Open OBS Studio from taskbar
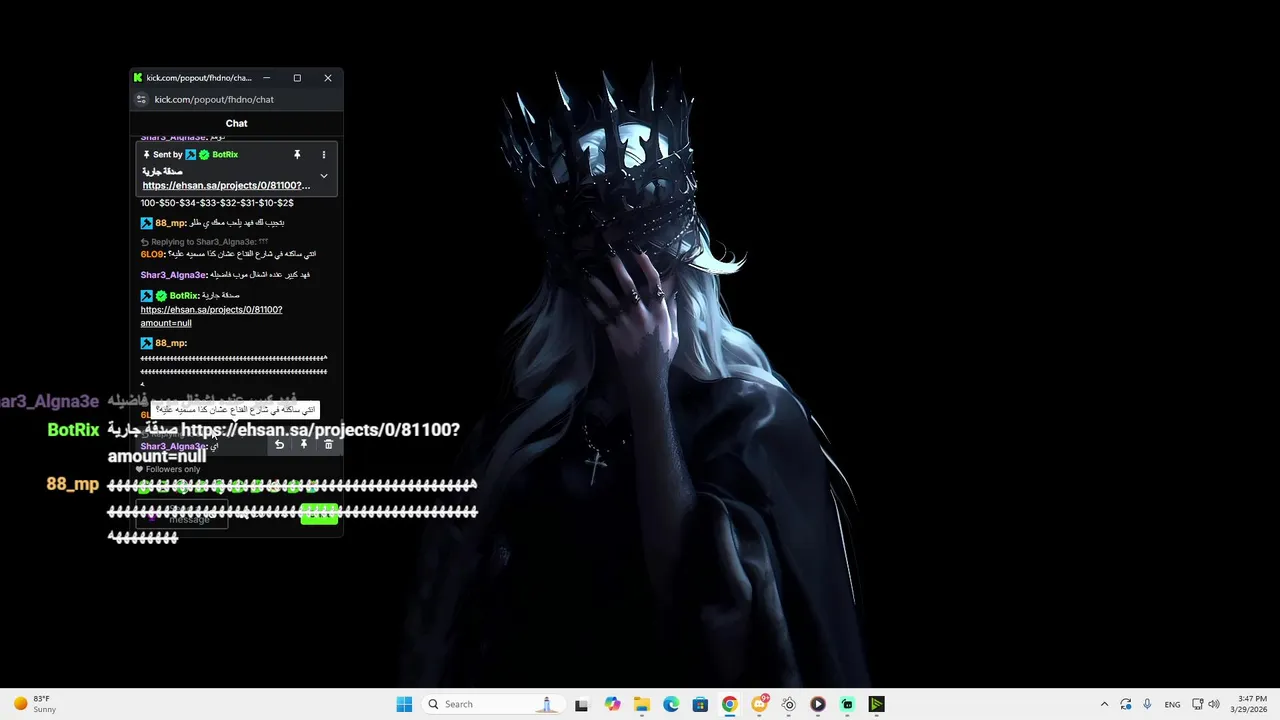1280x720 pixels. coord(788,704)
